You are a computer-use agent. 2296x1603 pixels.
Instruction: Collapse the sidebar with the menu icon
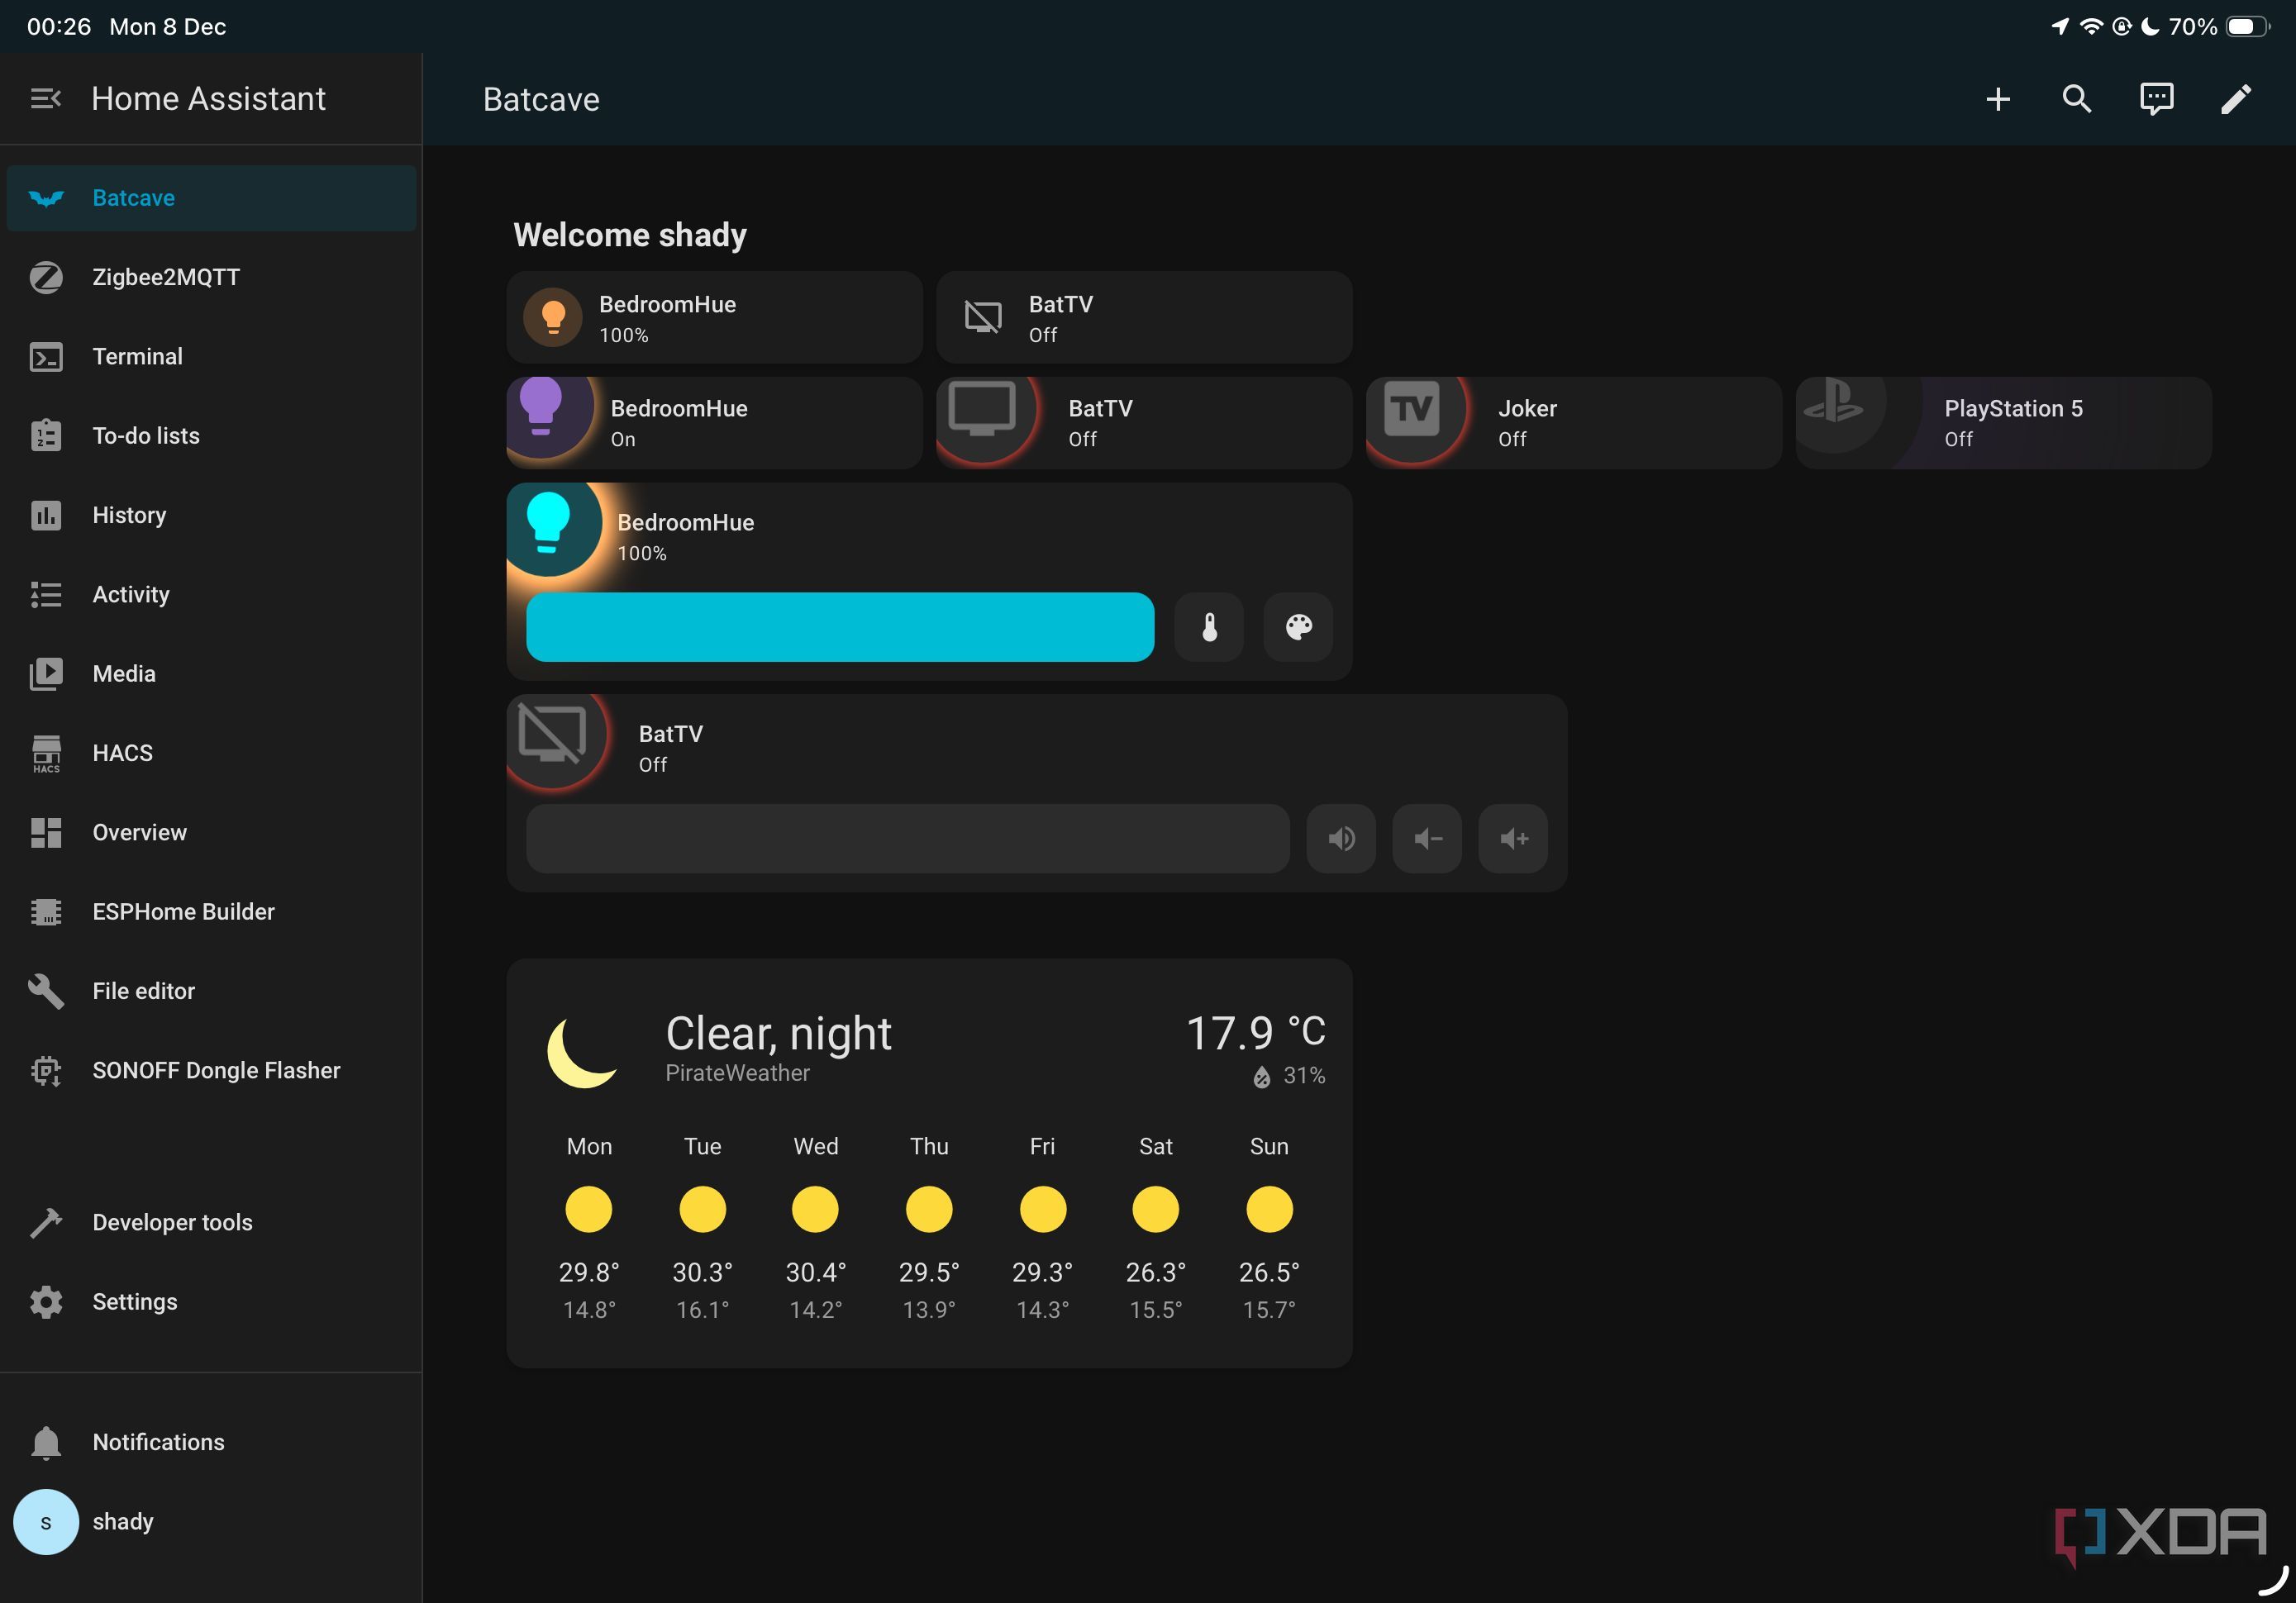point(46,98)
